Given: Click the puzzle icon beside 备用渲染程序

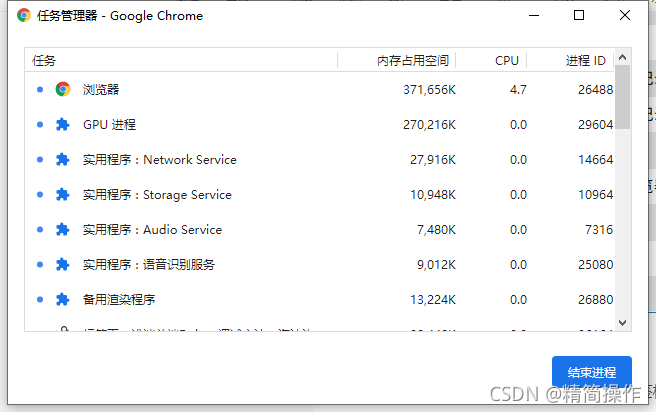Looking at the screenshot, I should [x=63, y=299].
